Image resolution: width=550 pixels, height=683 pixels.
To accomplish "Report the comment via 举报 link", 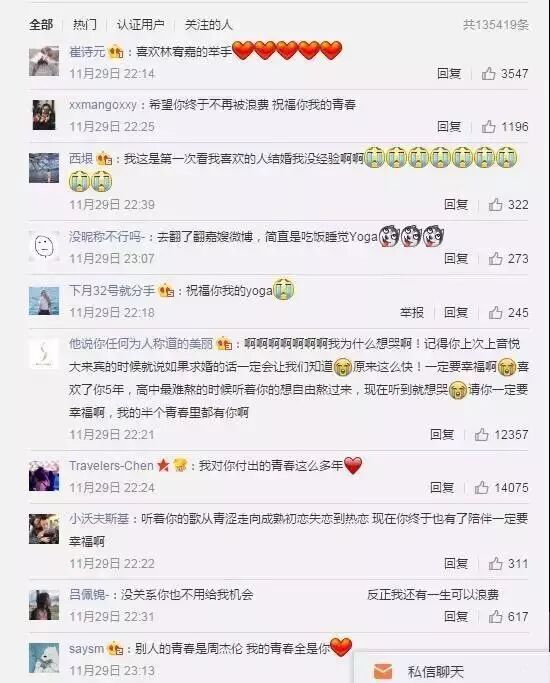I will point(412,312).
